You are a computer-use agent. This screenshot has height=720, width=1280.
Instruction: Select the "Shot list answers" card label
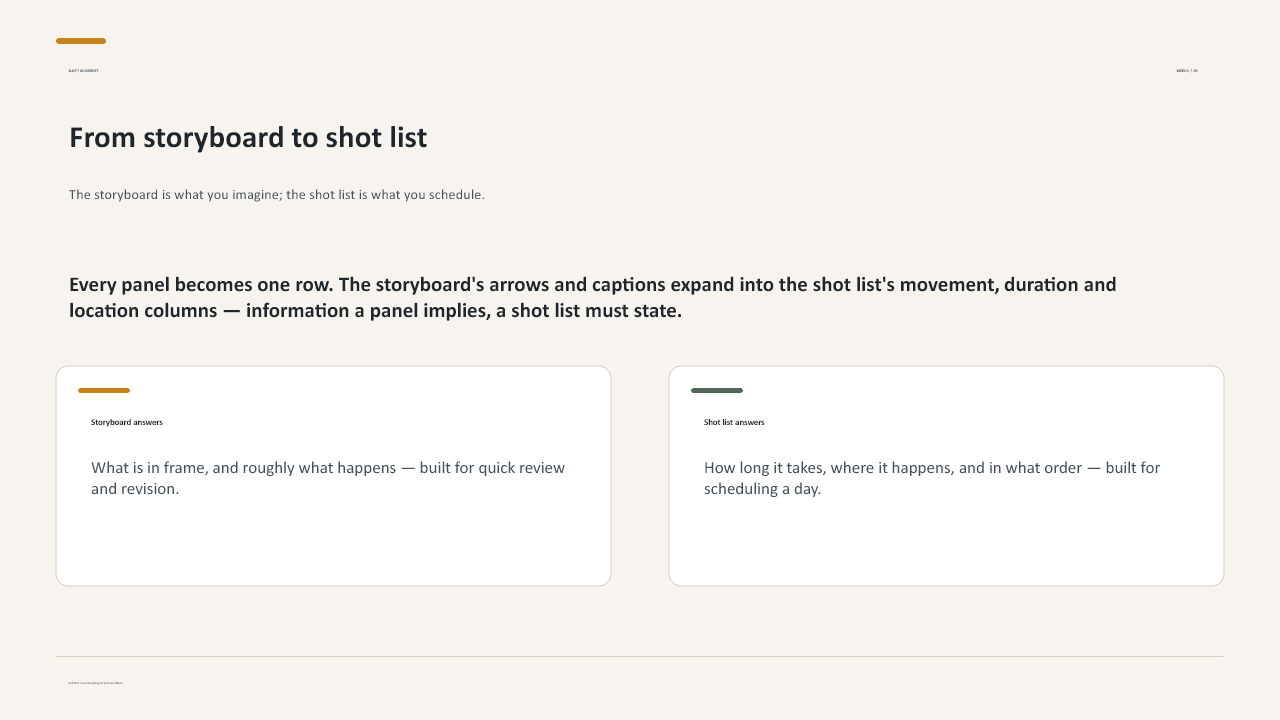734,422
